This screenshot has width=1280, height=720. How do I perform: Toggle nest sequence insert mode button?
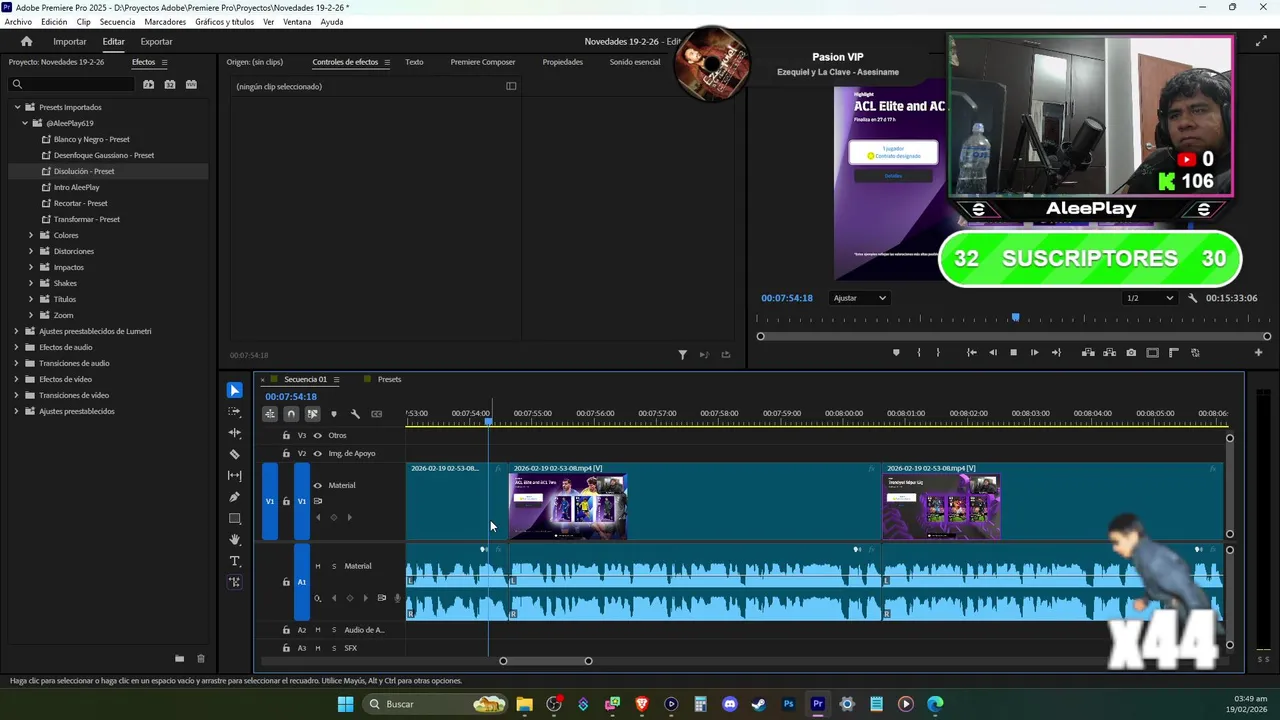pos(270,414)
